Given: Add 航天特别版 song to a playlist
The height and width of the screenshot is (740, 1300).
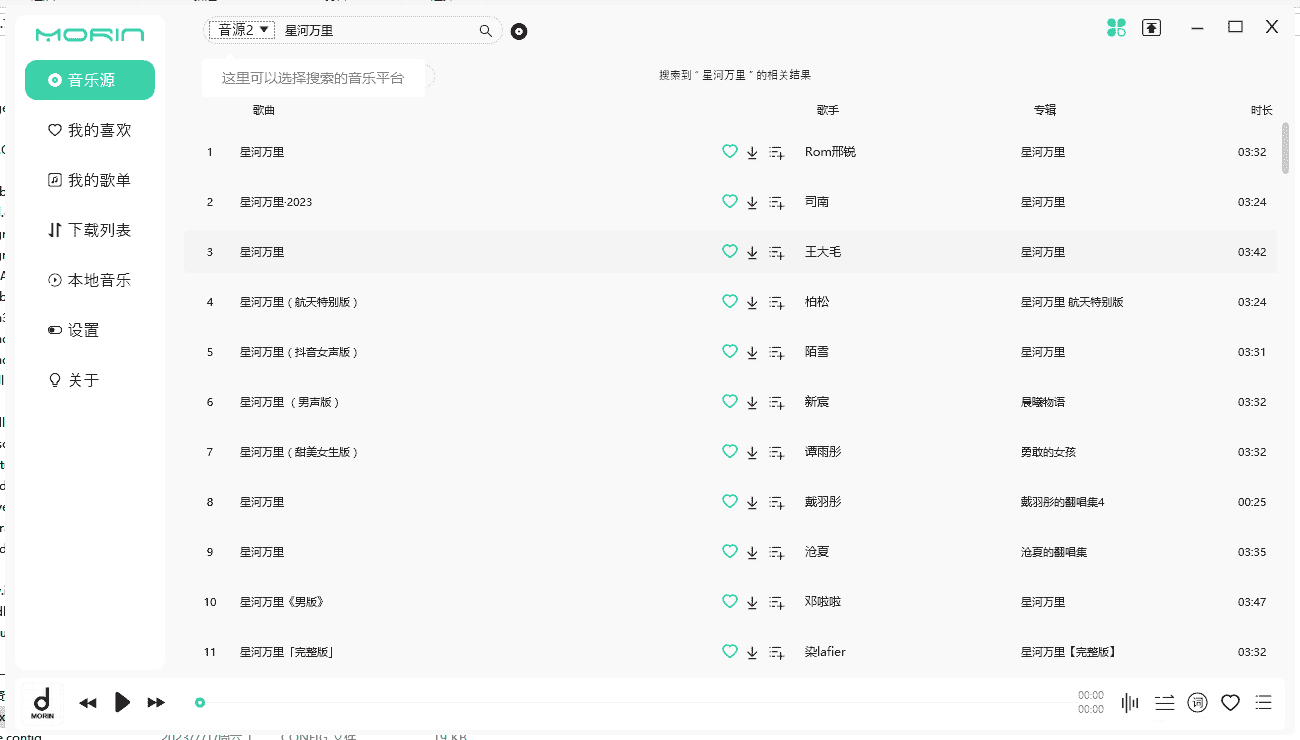Looking at the screenshot, I should (x=776, y=302).
